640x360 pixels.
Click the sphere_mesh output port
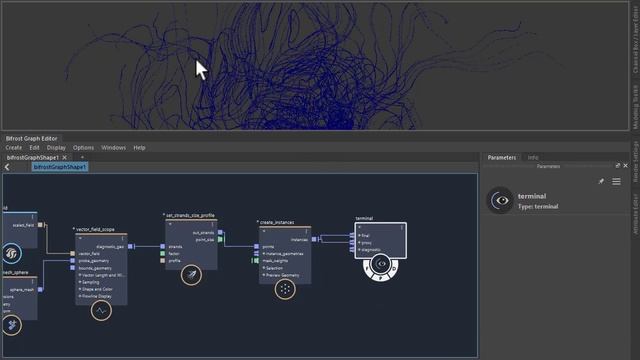[40, 289]
